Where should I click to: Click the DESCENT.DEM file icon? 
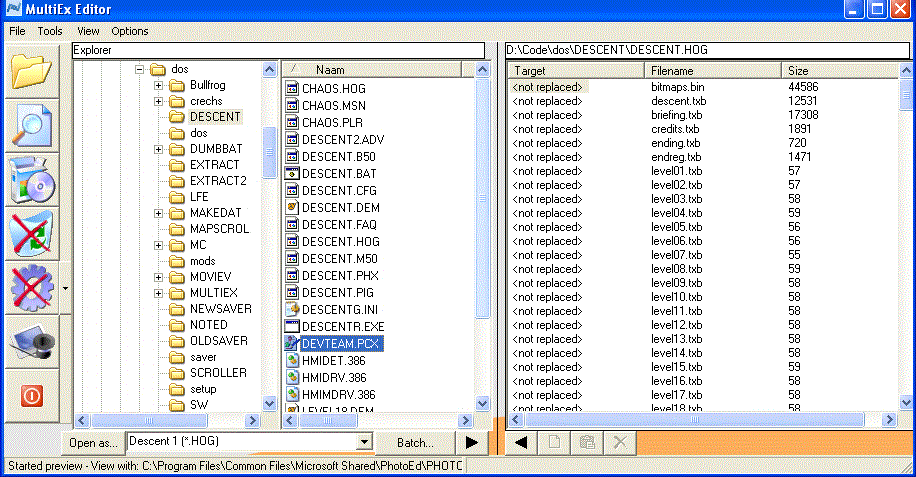(x=292, y=207)
